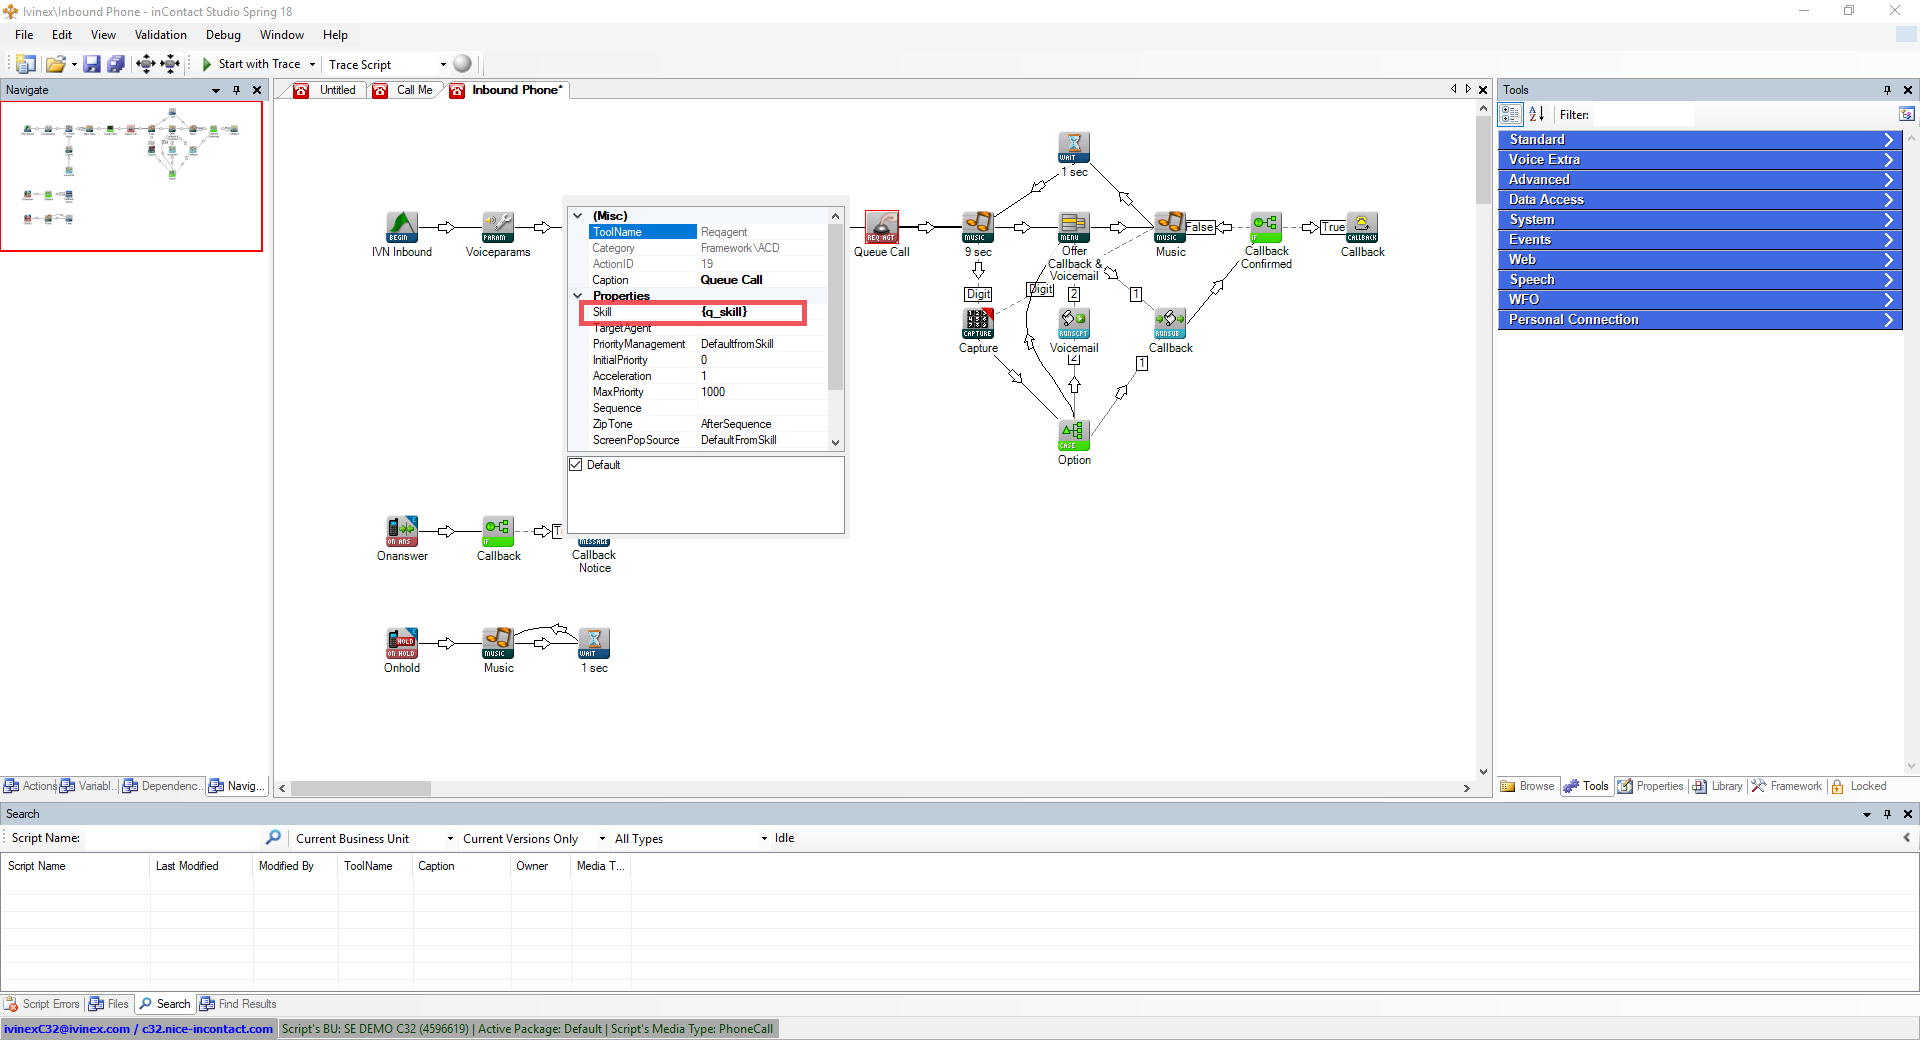Click the Navigate panel script thumbnail
This screenshot has width=1920, height=1040.
[x=131, y=176]
